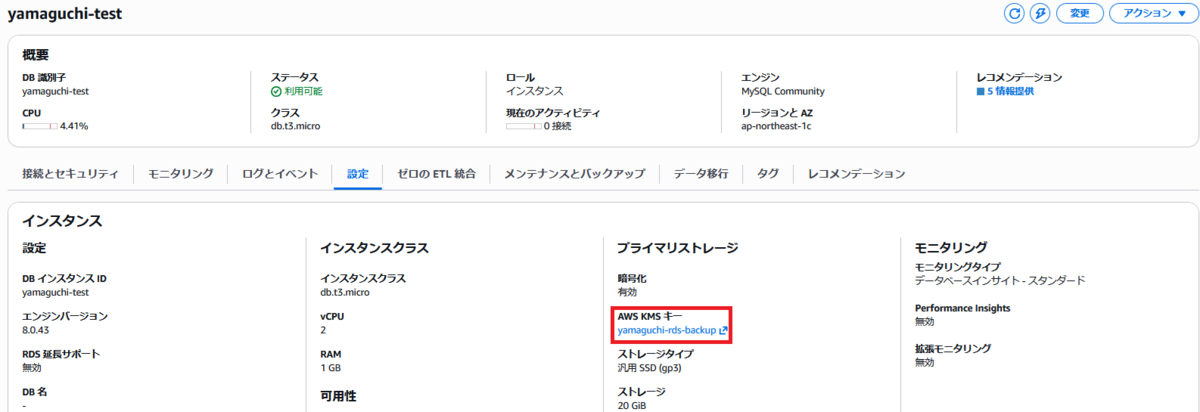Click the vCPU value 2

point(323,330)
